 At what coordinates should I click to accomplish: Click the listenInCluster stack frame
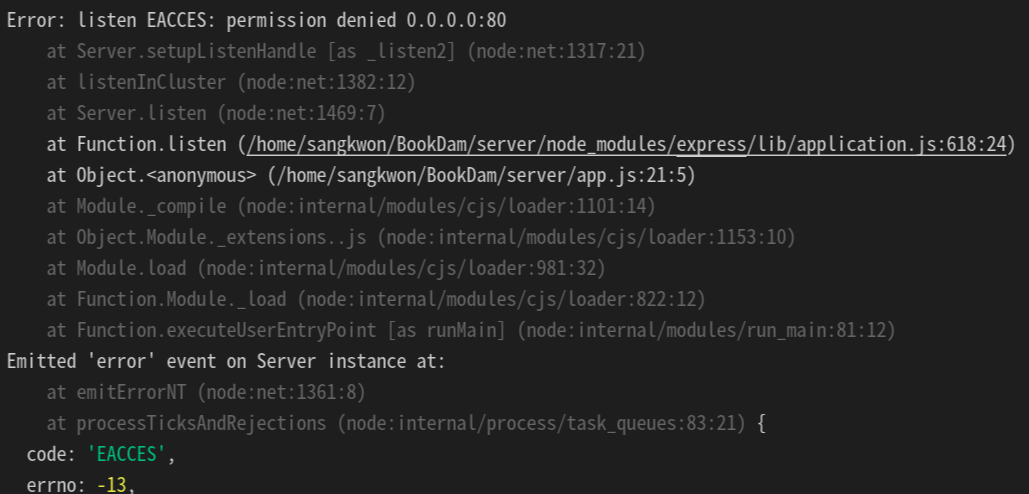[x=231, y=83]
